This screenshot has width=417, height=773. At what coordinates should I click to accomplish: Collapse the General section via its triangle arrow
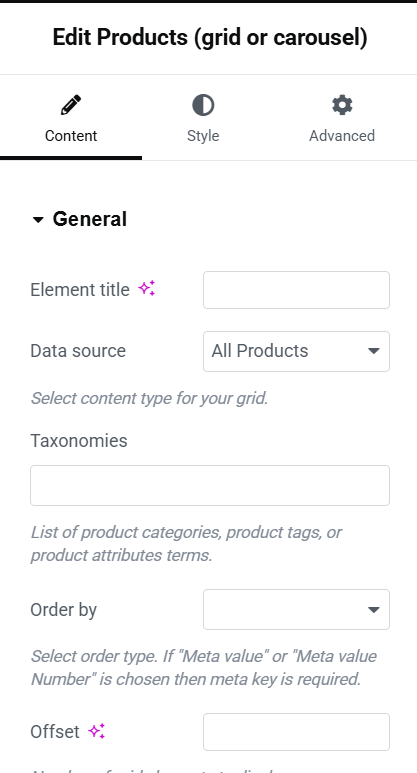pos(38,220)
